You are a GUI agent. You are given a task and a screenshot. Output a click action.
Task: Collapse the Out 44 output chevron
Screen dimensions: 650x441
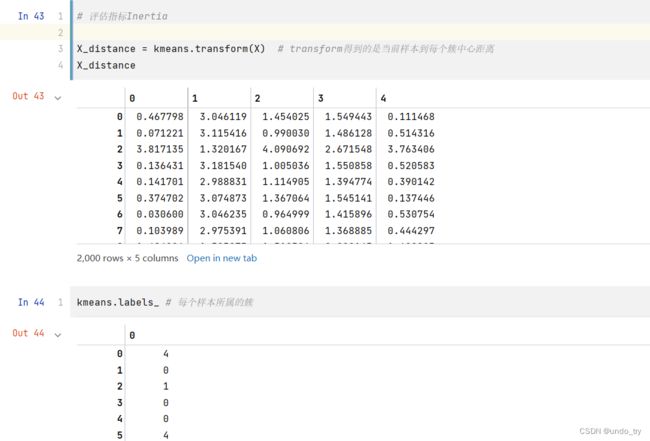(58, 333)
